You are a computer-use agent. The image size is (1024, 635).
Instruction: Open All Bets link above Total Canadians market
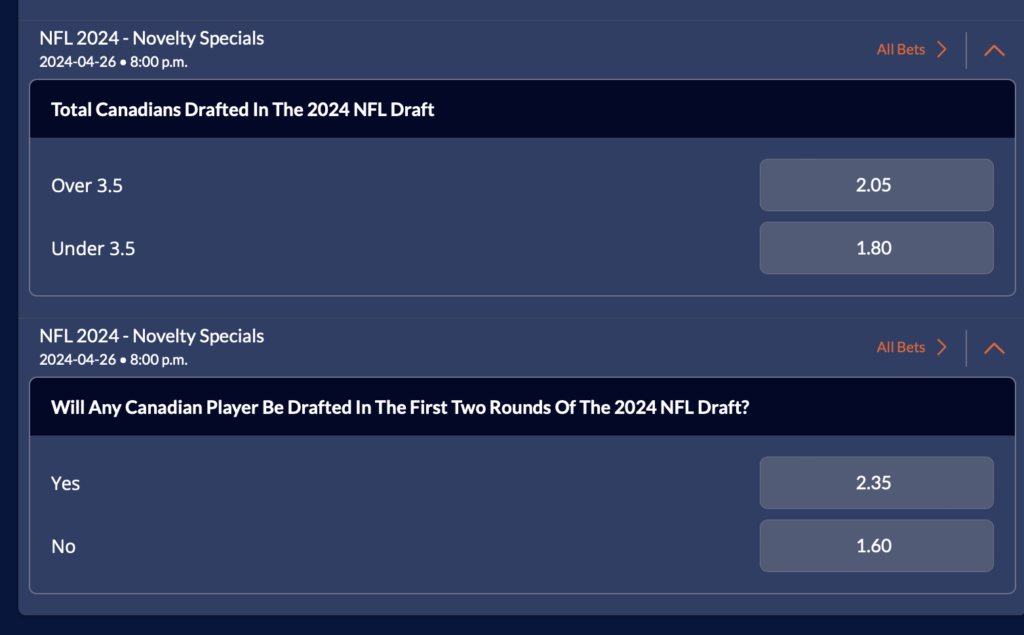coord(901,50)
